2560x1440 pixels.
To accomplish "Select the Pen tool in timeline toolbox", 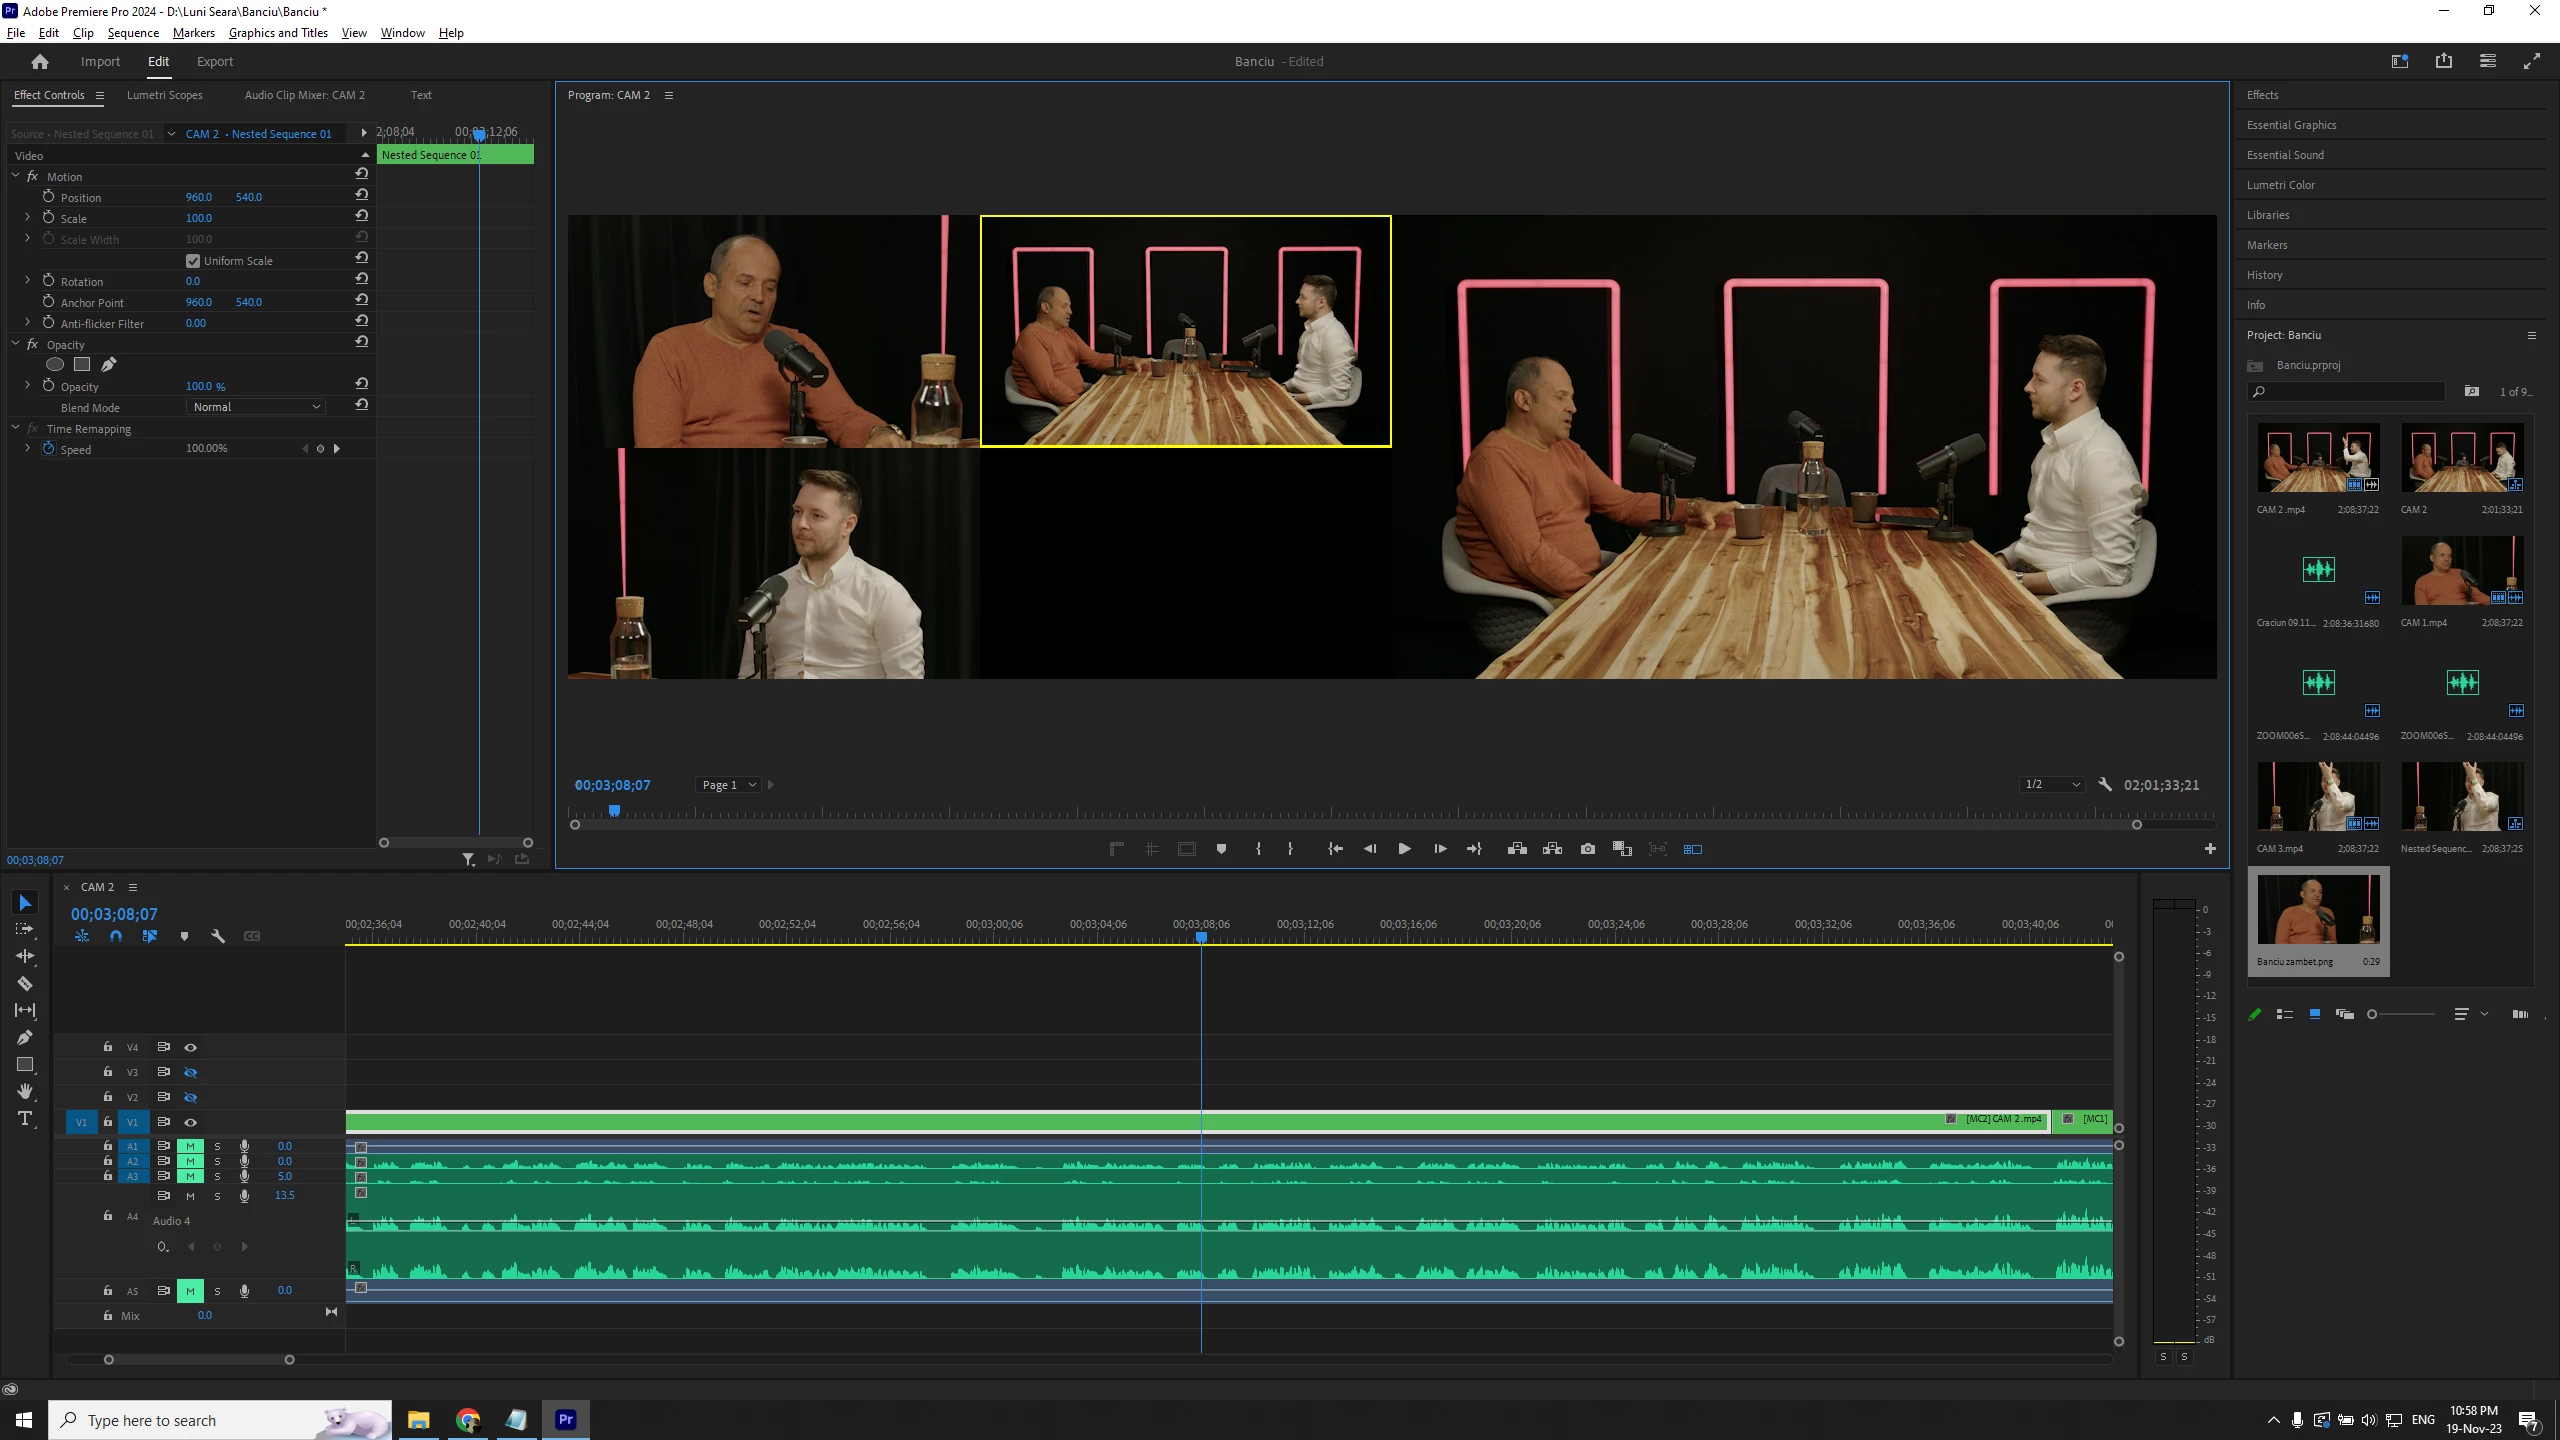I will pos(25,1037).
